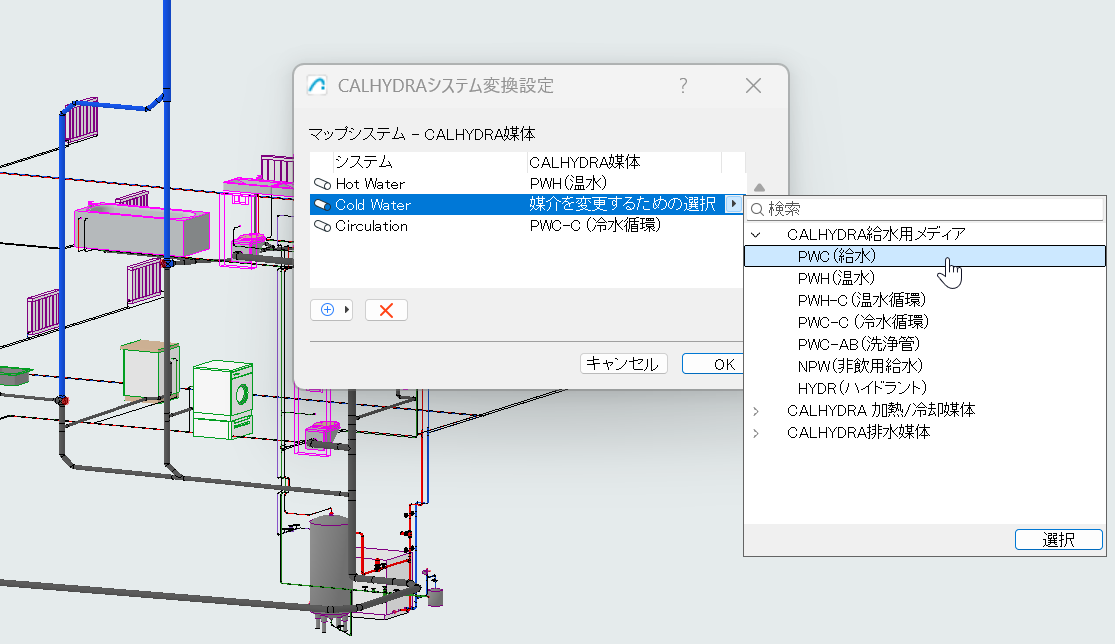Click the PWH (温水) cell for Hot Water
This screenshot has width=1115, height=644.
568,184
